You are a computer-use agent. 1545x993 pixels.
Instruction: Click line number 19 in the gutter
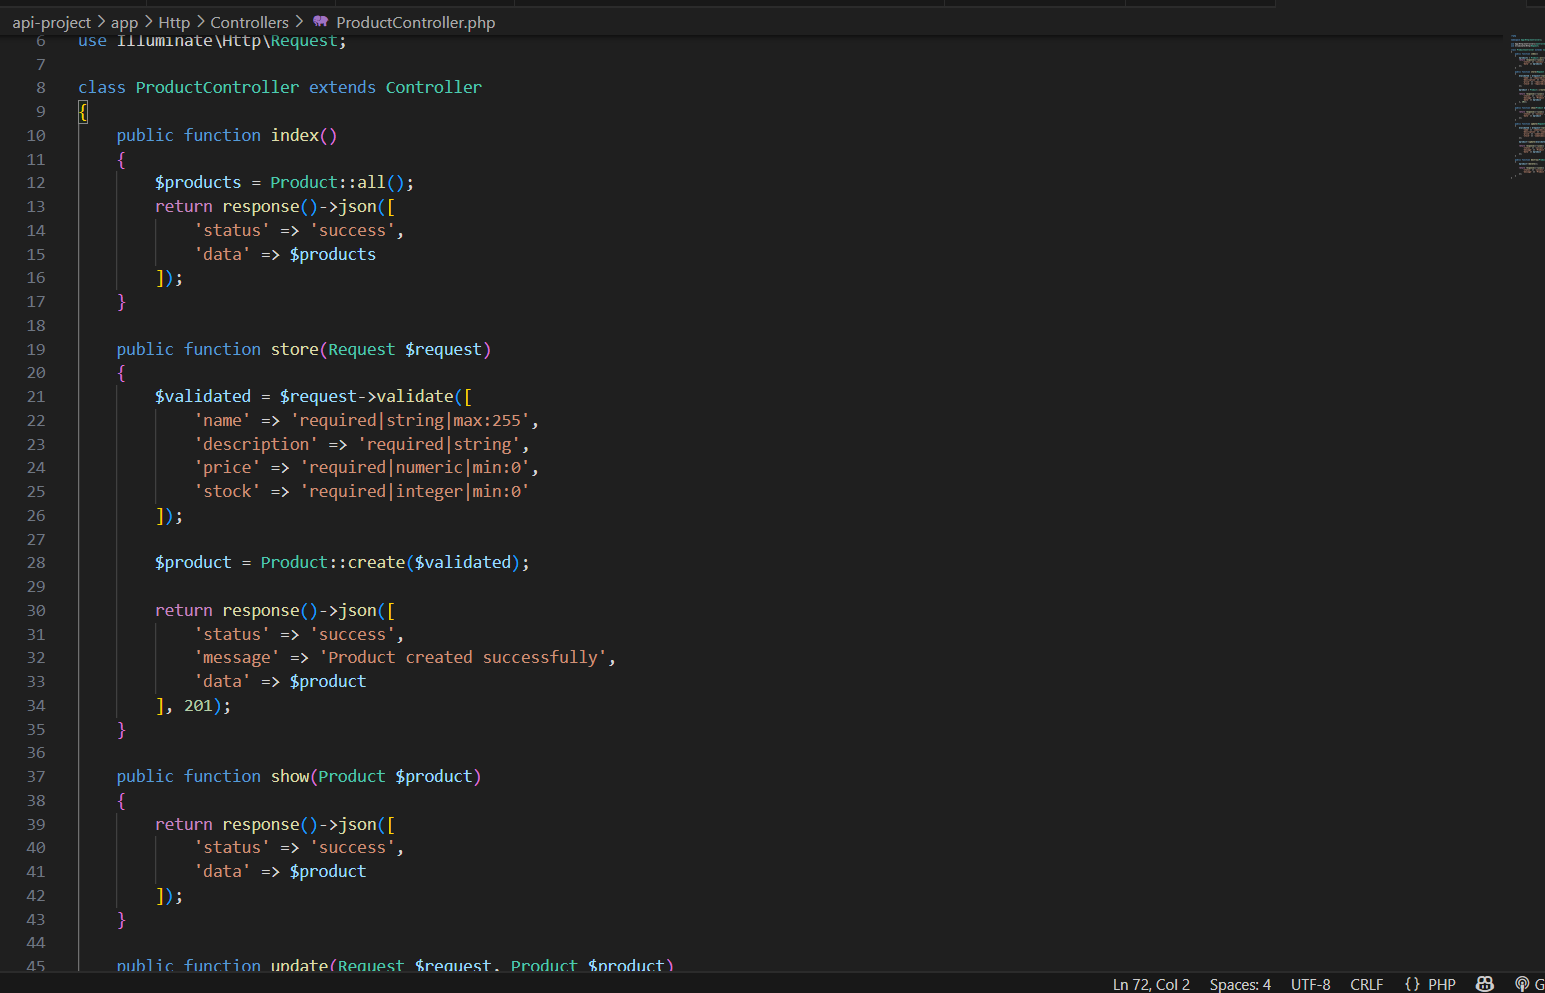tap(36, 349)
